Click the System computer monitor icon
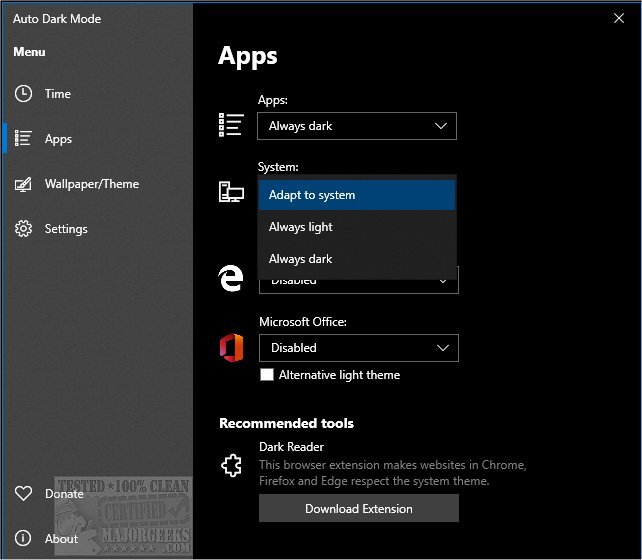The width and height of the screenshot is (642, 560). point(231,192)
